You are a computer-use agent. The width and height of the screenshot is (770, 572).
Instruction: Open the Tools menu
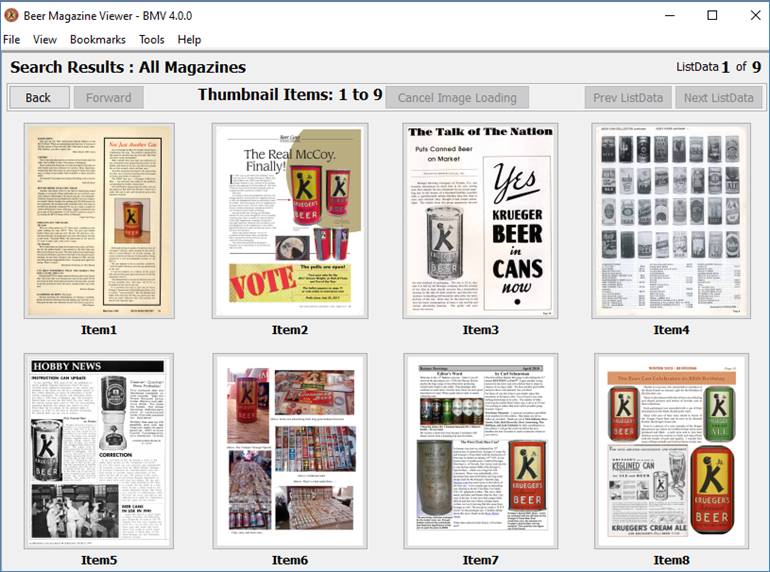(x=151, y=39)
